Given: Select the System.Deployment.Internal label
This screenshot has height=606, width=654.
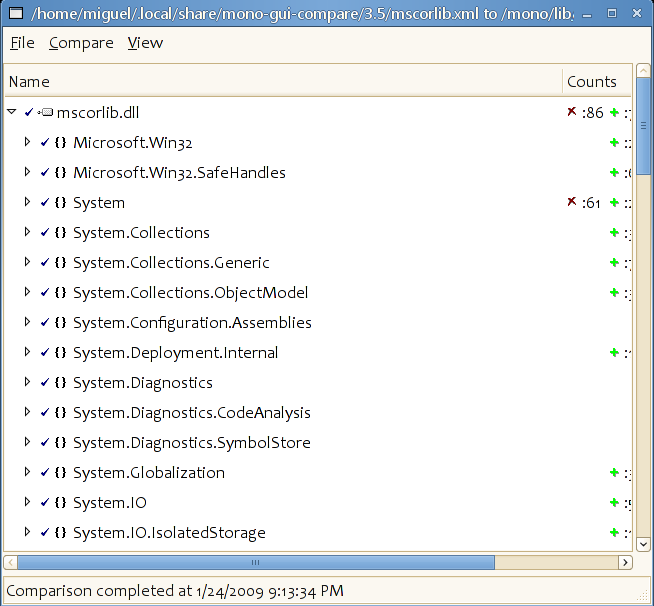Looking at the screenshot, I should [175, 353].
